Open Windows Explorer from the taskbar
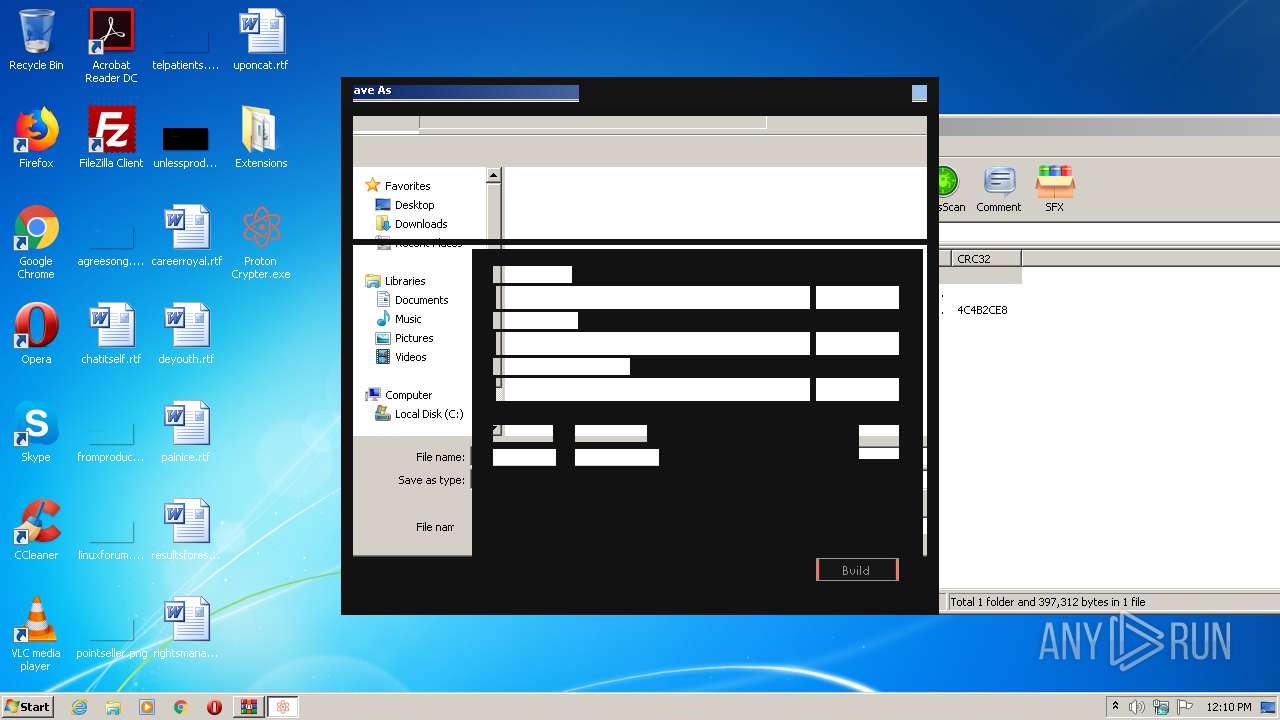 click(x=113, y=707)
